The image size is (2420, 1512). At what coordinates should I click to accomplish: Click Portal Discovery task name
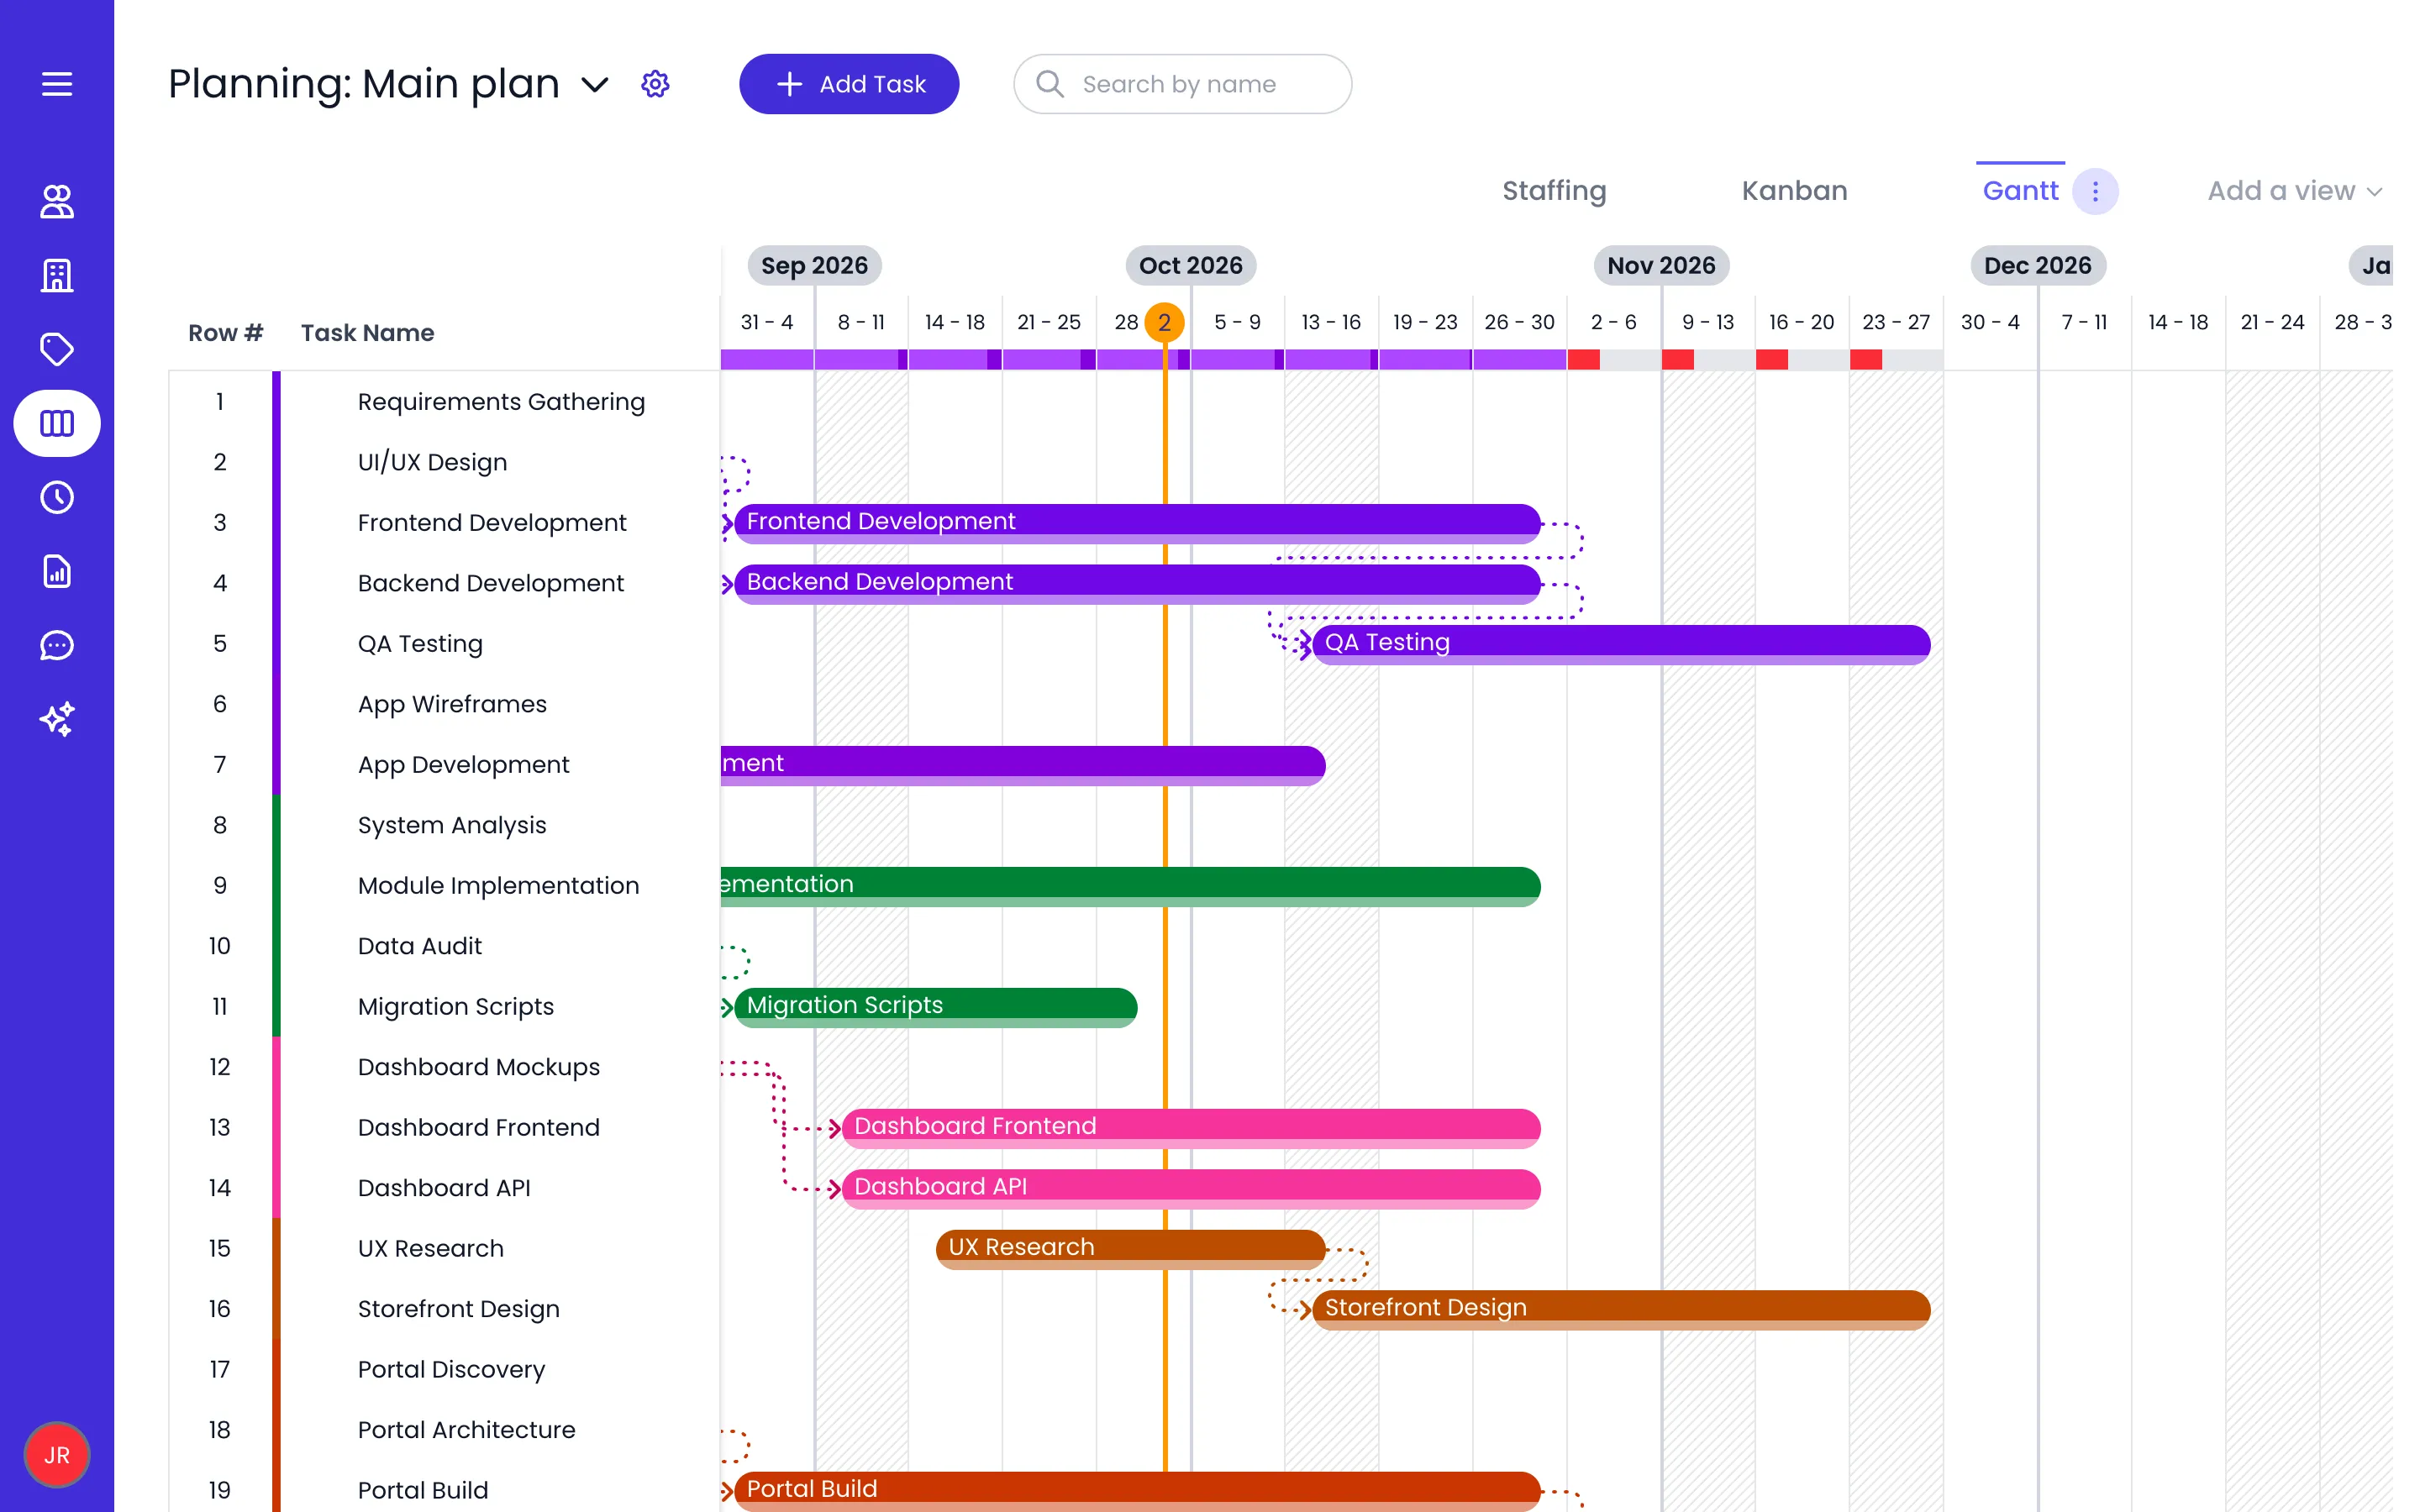tap(451, 1370)
